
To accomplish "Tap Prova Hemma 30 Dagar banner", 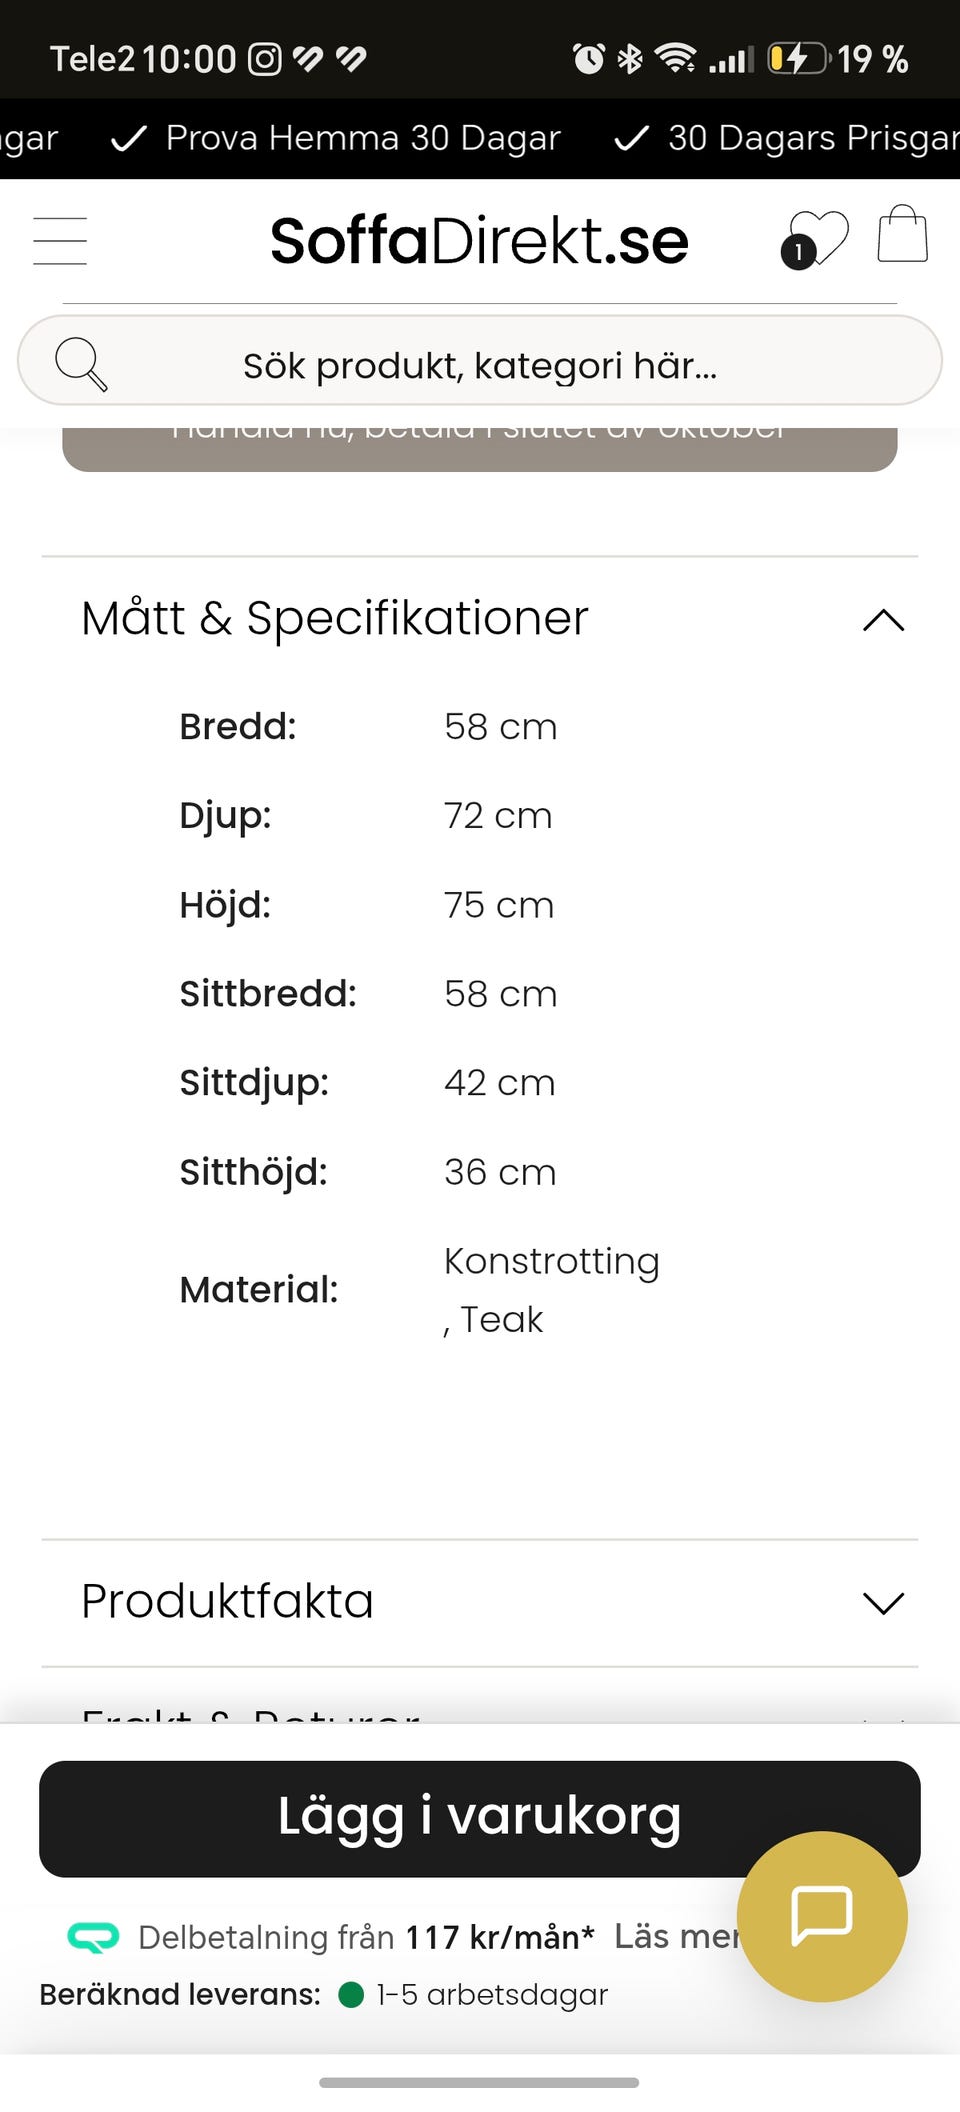I will click(336, 138).
